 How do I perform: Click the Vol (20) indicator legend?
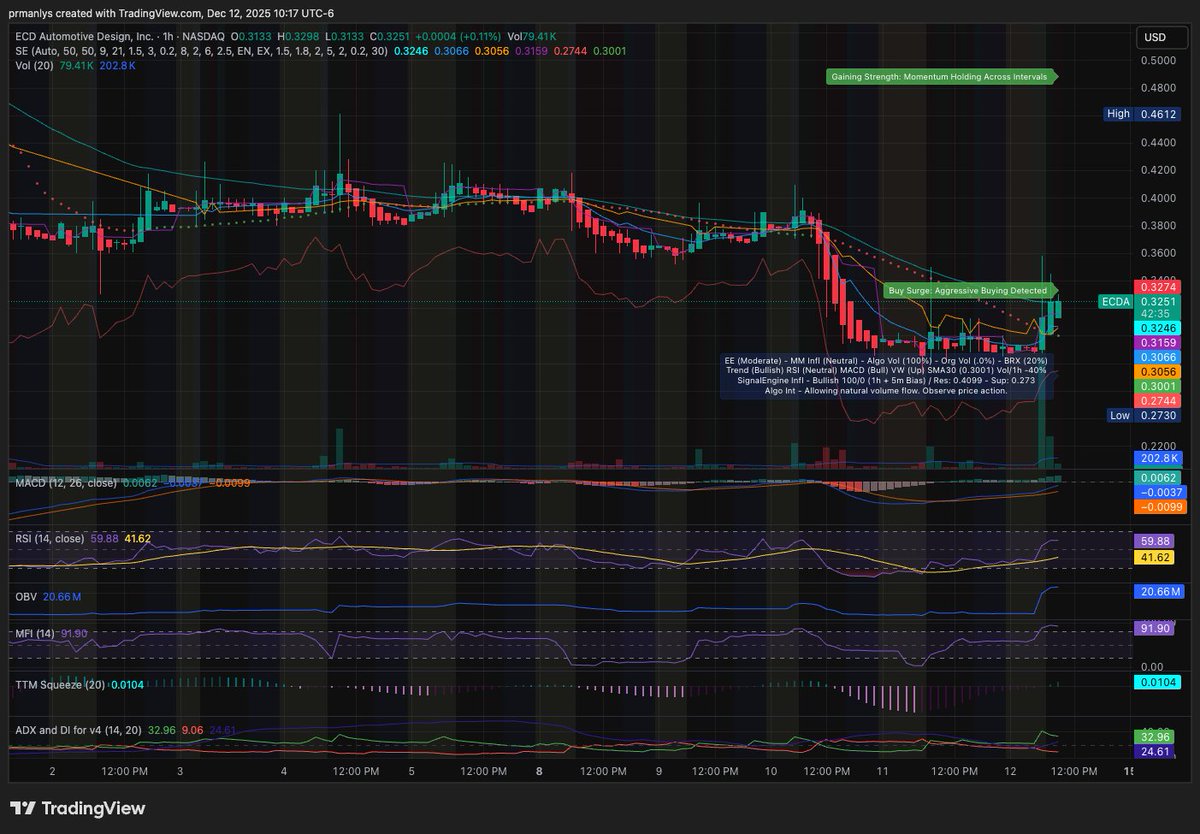pos(32,64)
